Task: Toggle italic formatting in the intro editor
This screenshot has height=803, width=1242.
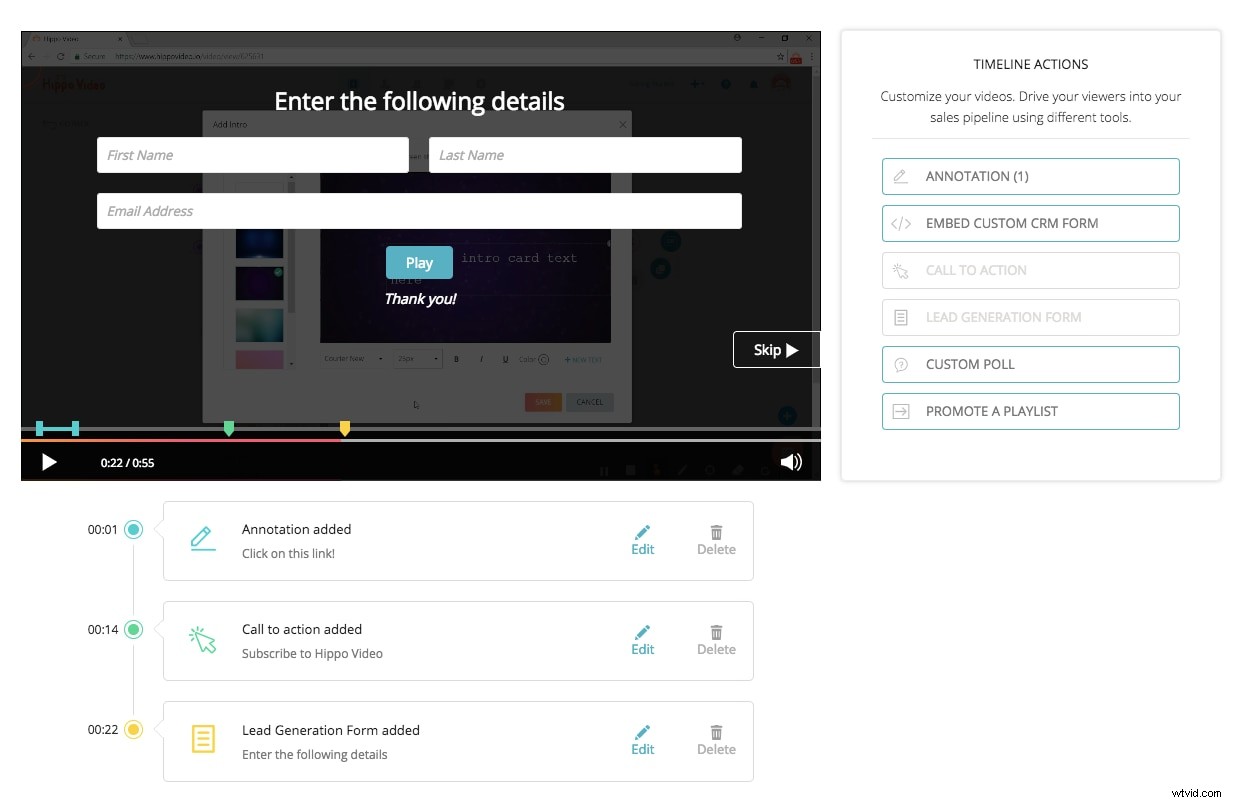Action: (x=481, y=359)
